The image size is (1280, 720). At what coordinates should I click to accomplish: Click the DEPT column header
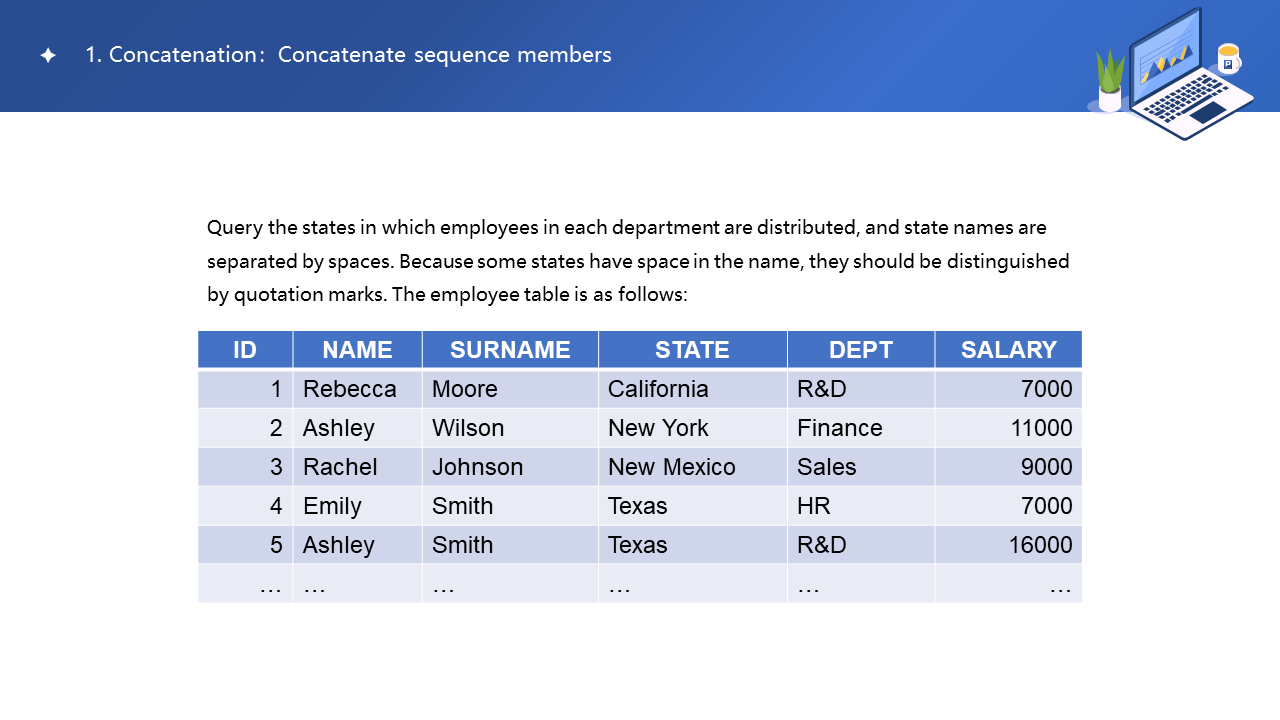point(861,350)
